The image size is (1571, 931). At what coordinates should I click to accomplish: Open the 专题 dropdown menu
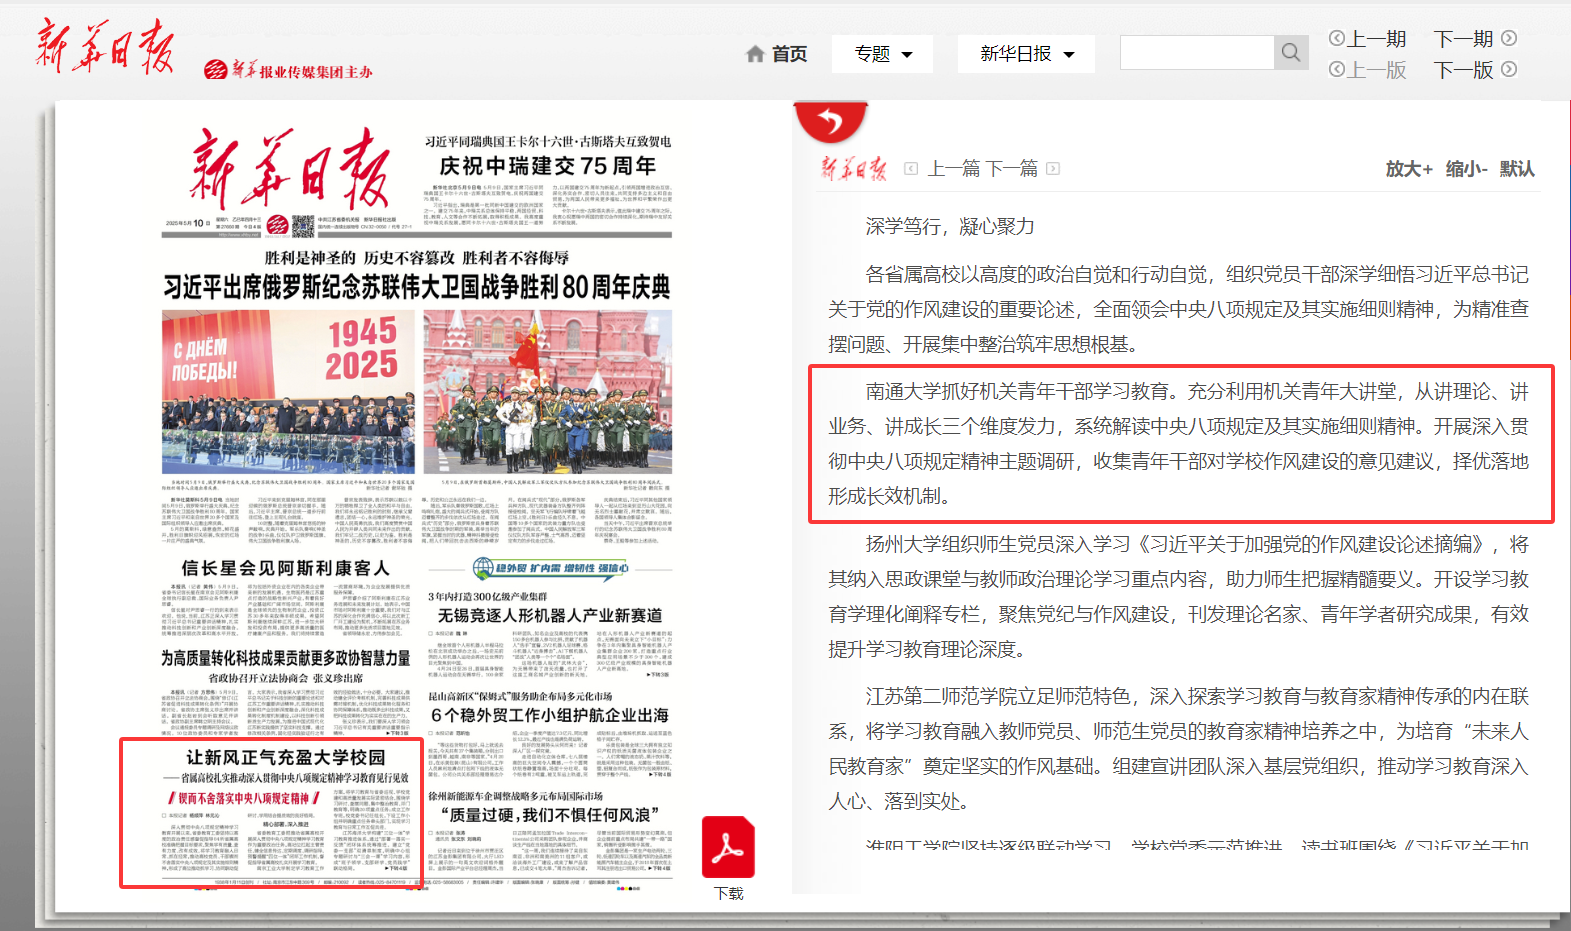[x=882, y=54]
